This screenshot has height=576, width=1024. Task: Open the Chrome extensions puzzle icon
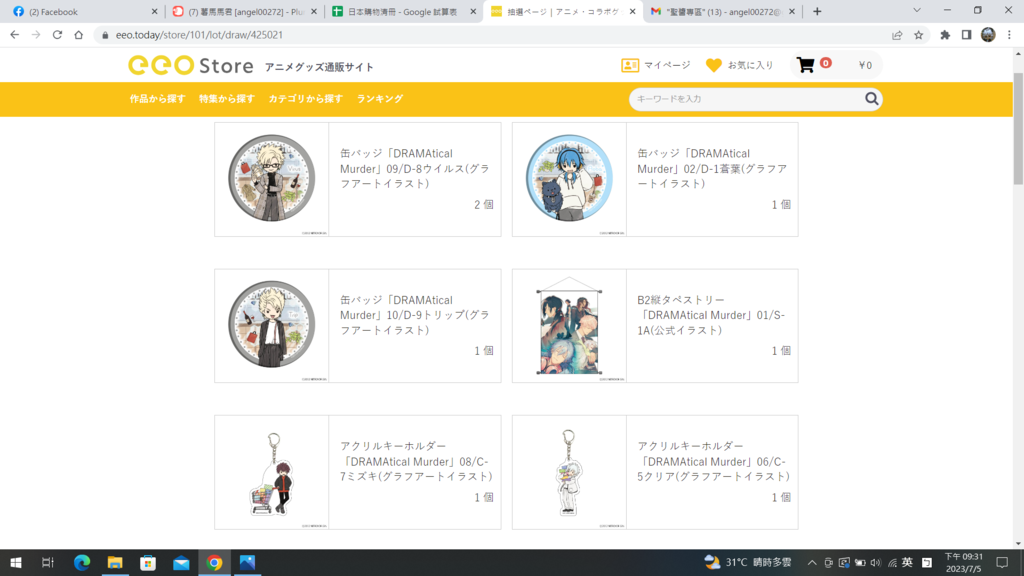tap(945, 35)
